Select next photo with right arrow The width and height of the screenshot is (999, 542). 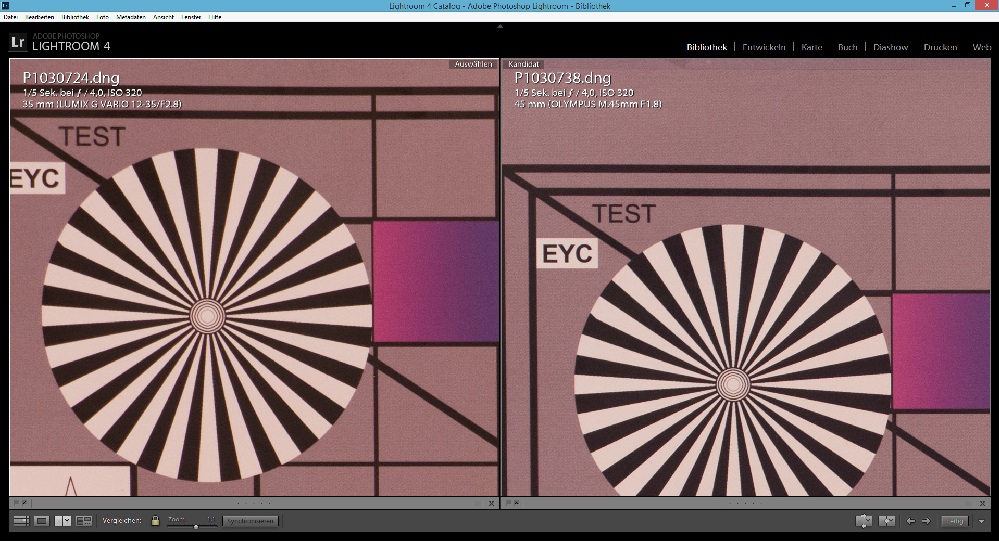point(925,521)
